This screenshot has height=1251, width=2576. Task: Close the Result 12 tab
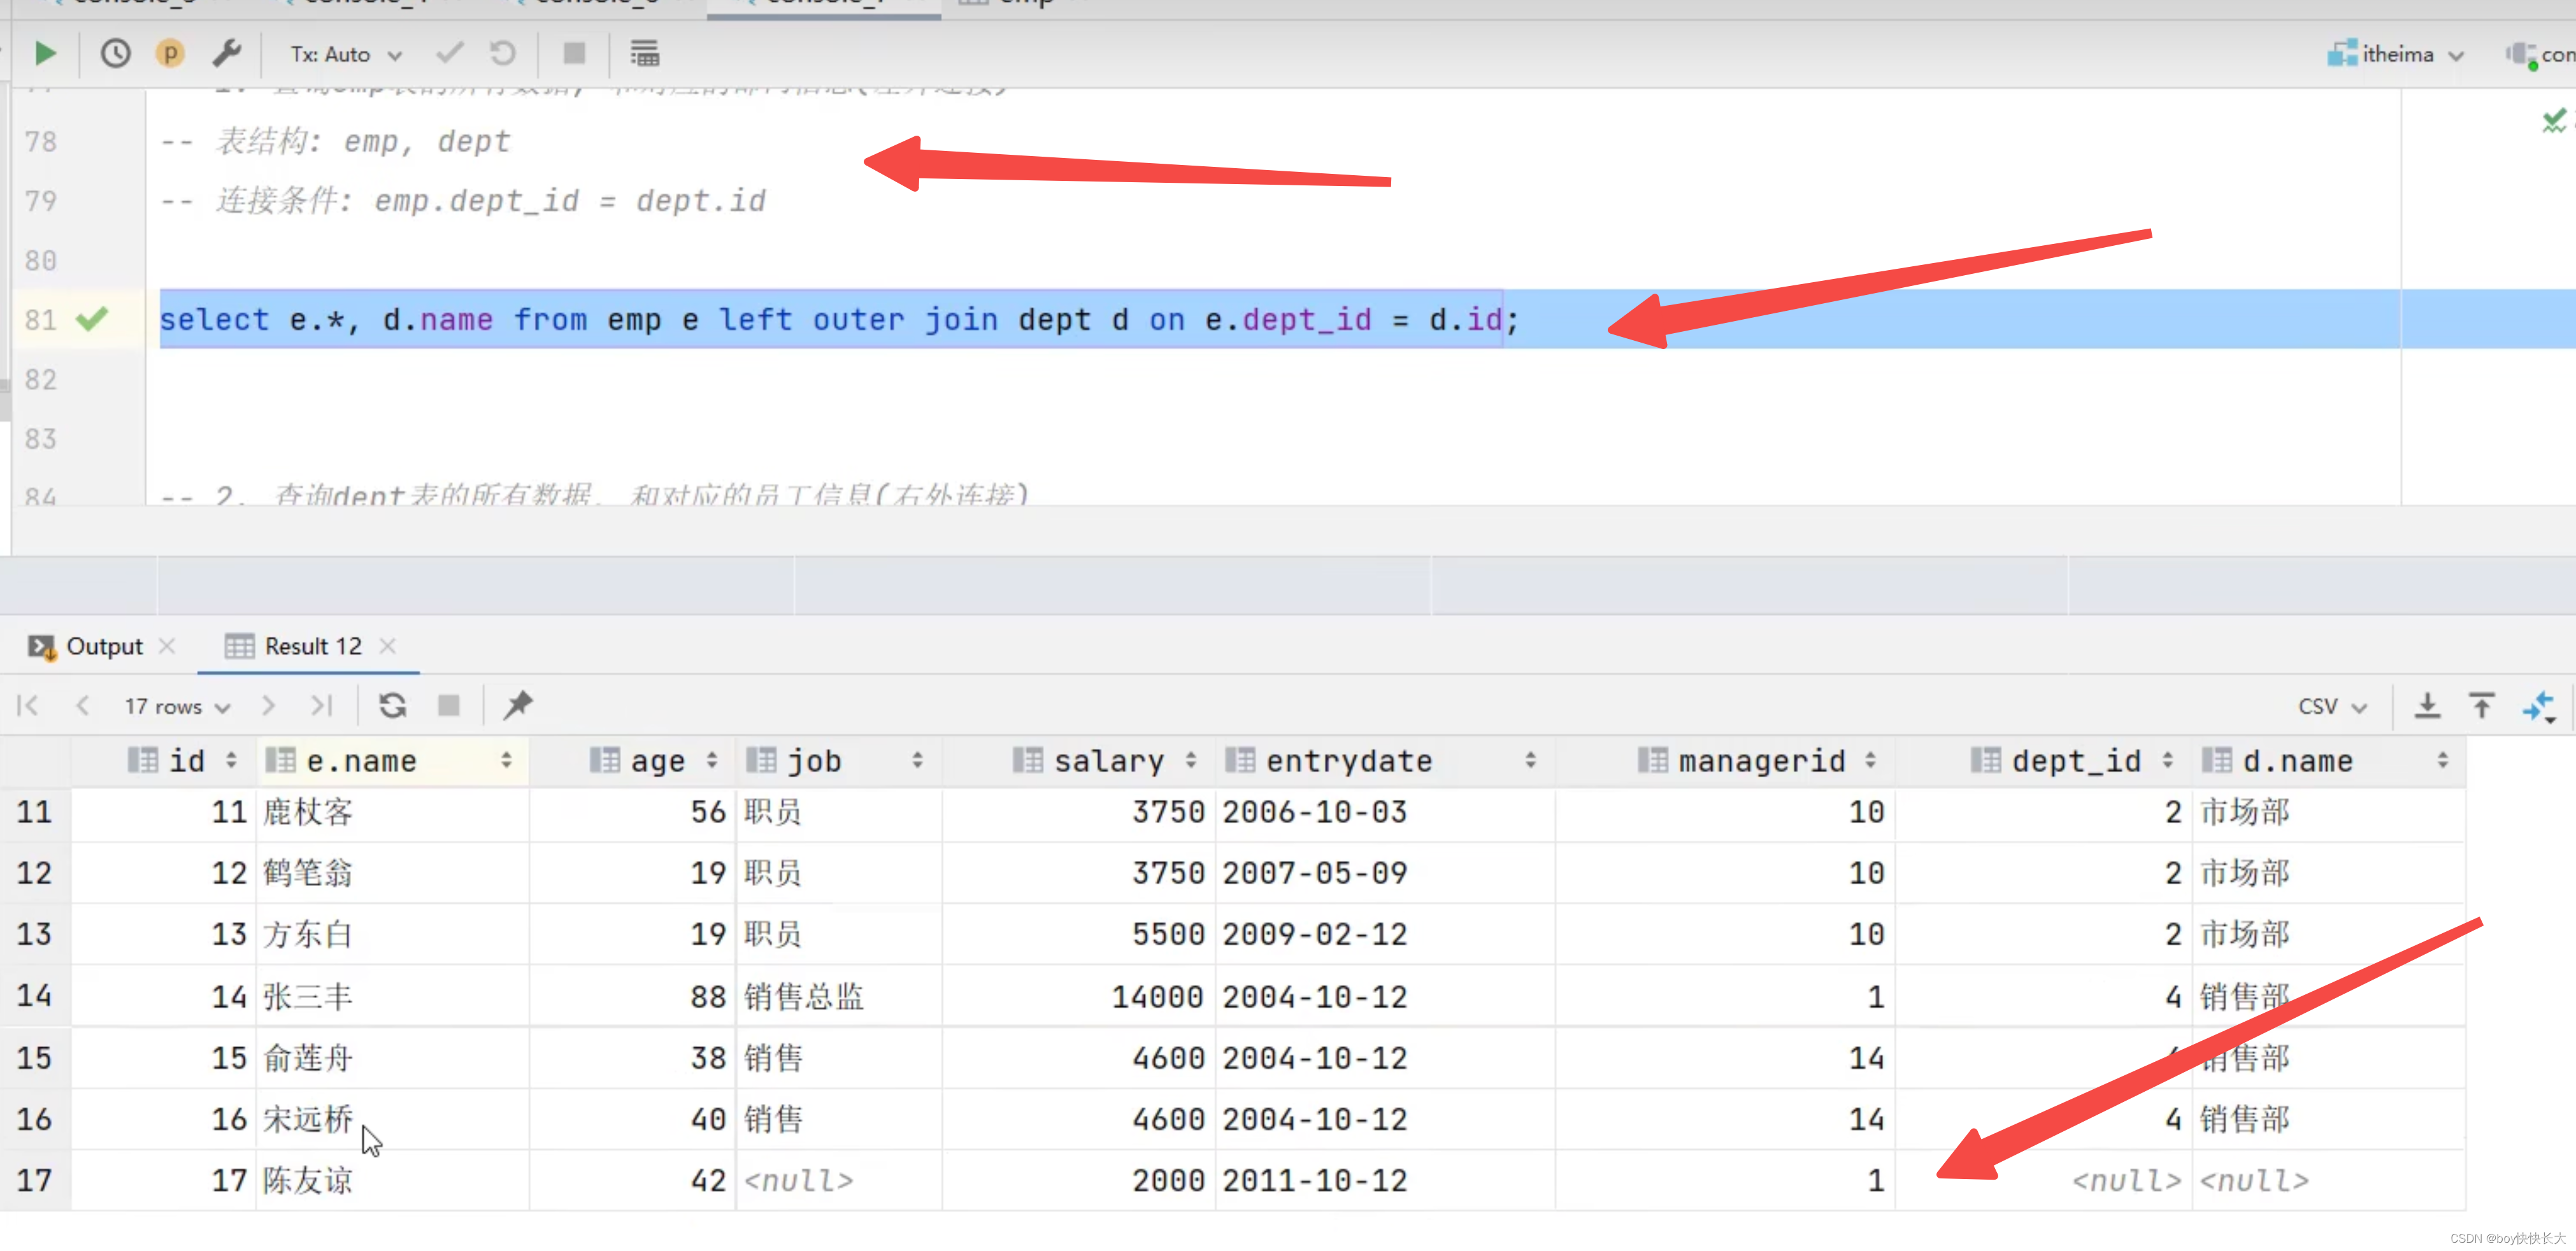pos(388,646)
